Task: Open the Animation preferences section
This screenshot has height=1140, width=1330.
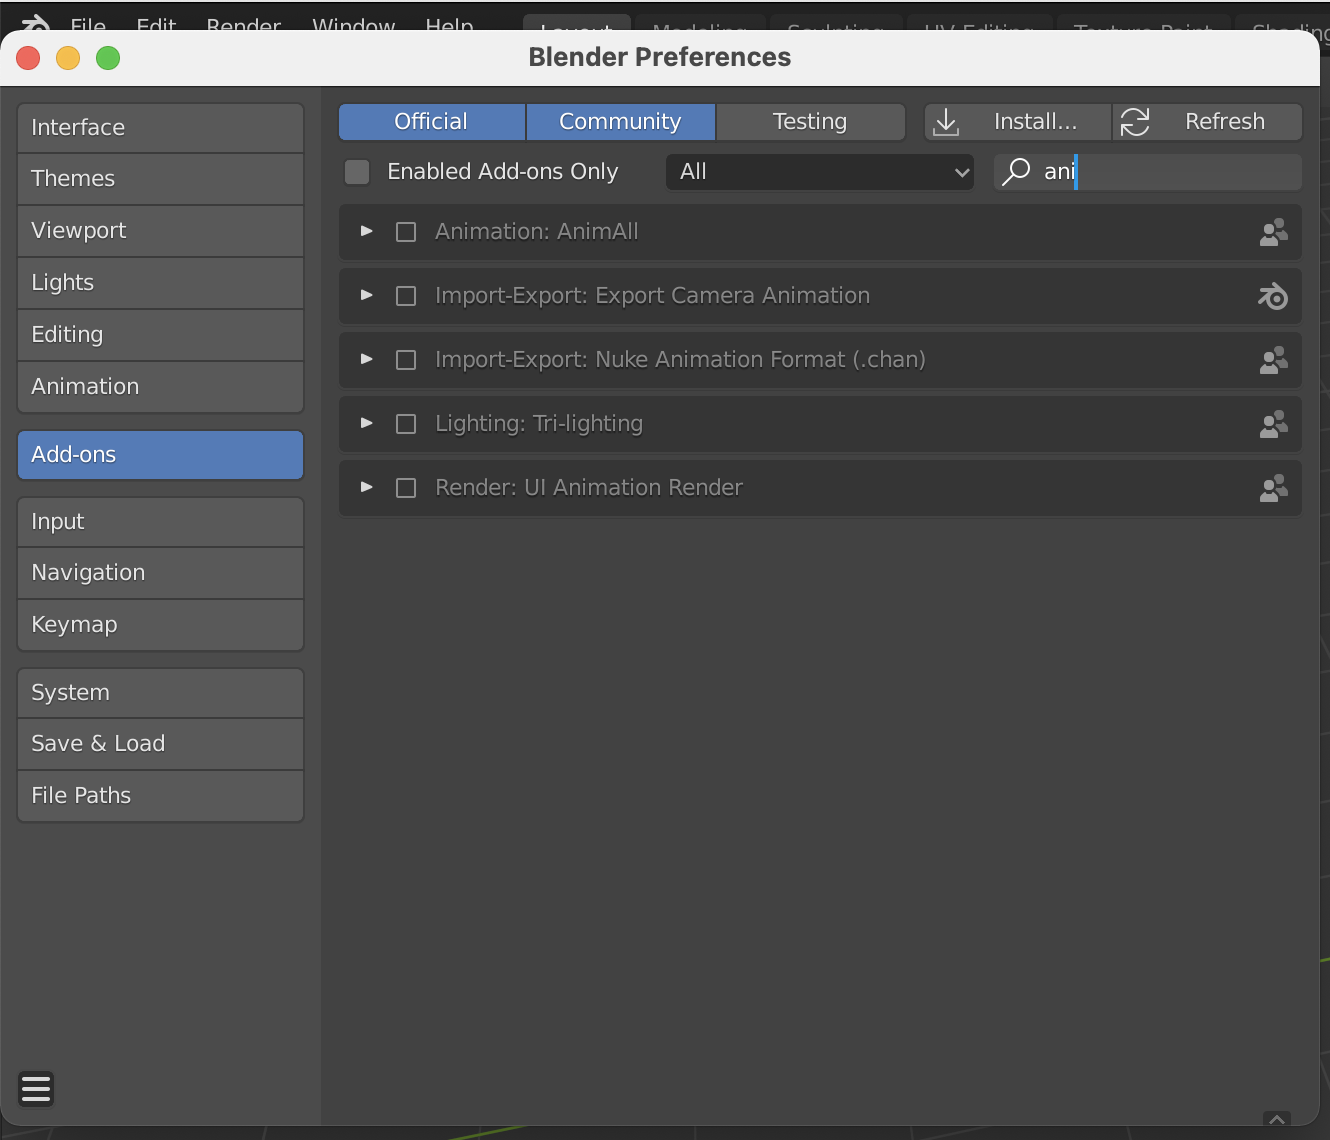Action: (x=160, y=387)
